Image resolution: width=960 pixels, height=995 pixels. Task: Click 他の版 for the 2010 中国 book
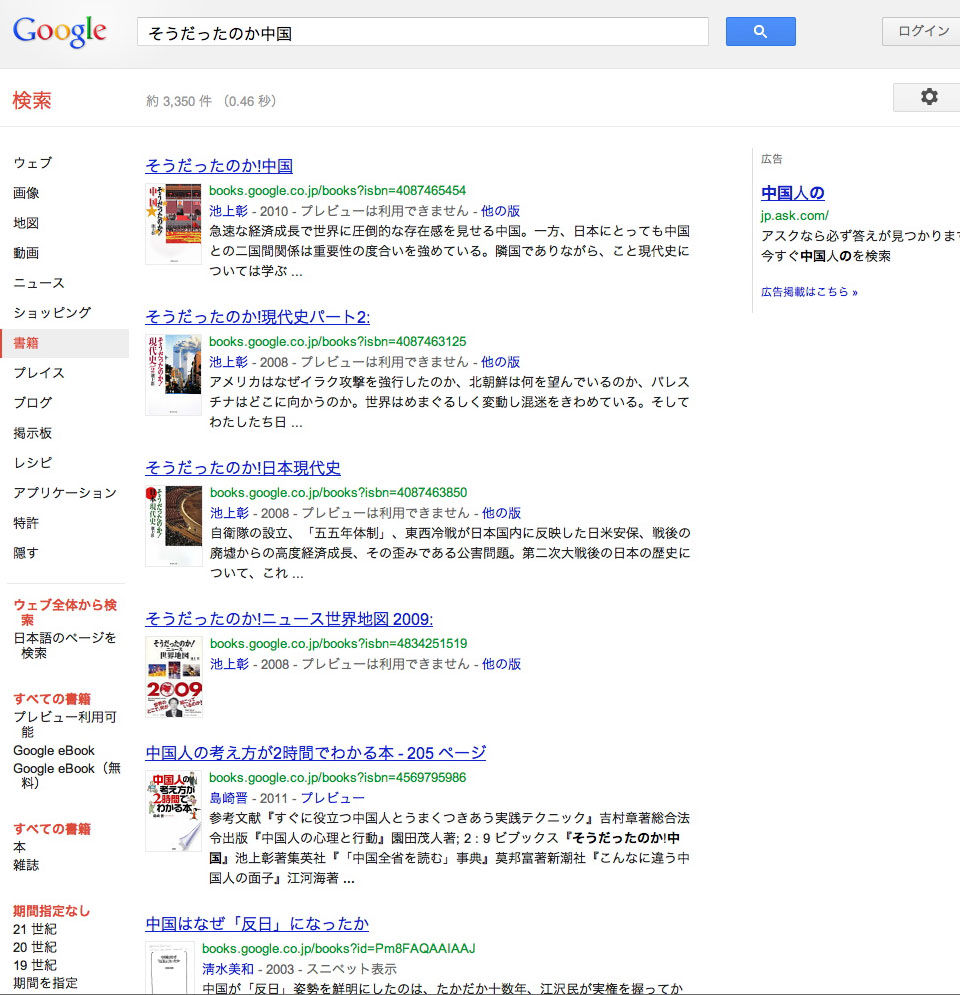point(500,211)
